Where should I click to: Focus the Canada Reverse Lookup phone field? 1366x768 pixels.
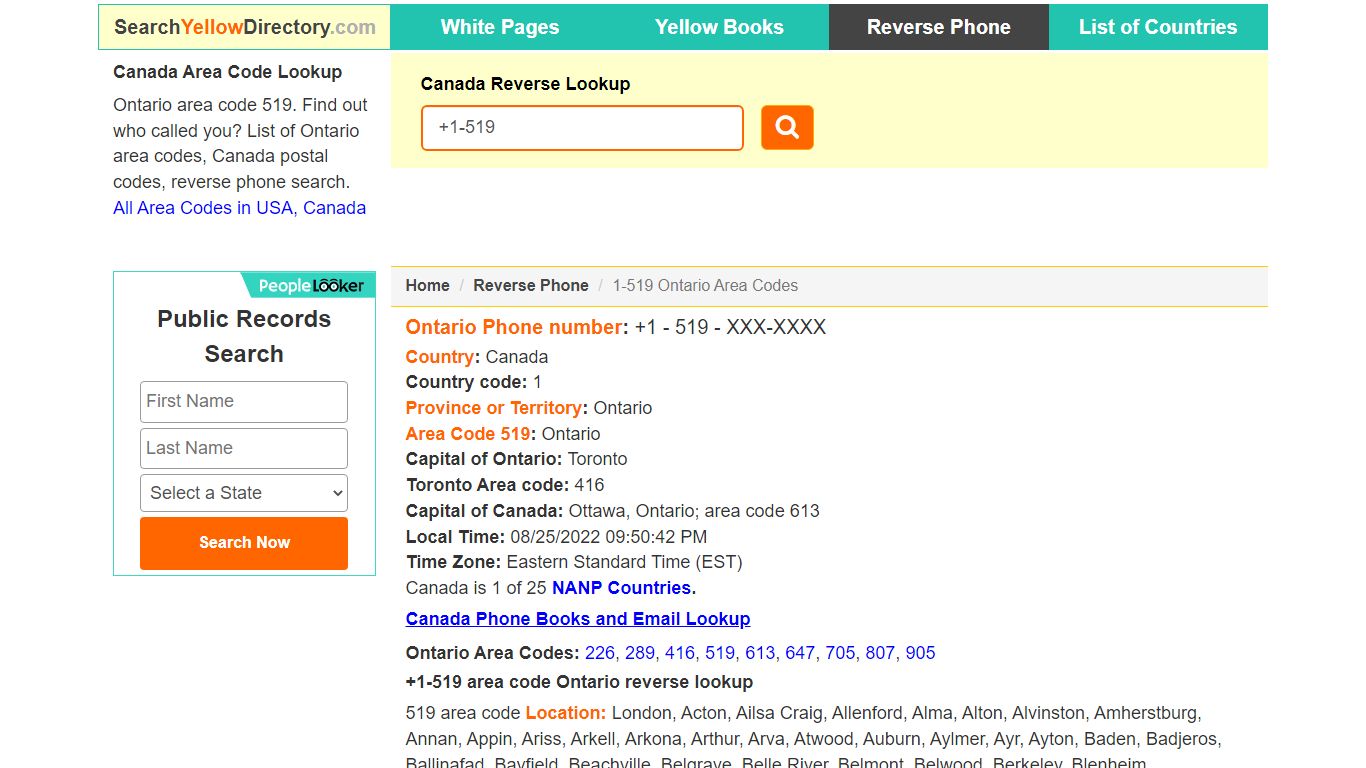pyautogui.click(x=582, y=128)
